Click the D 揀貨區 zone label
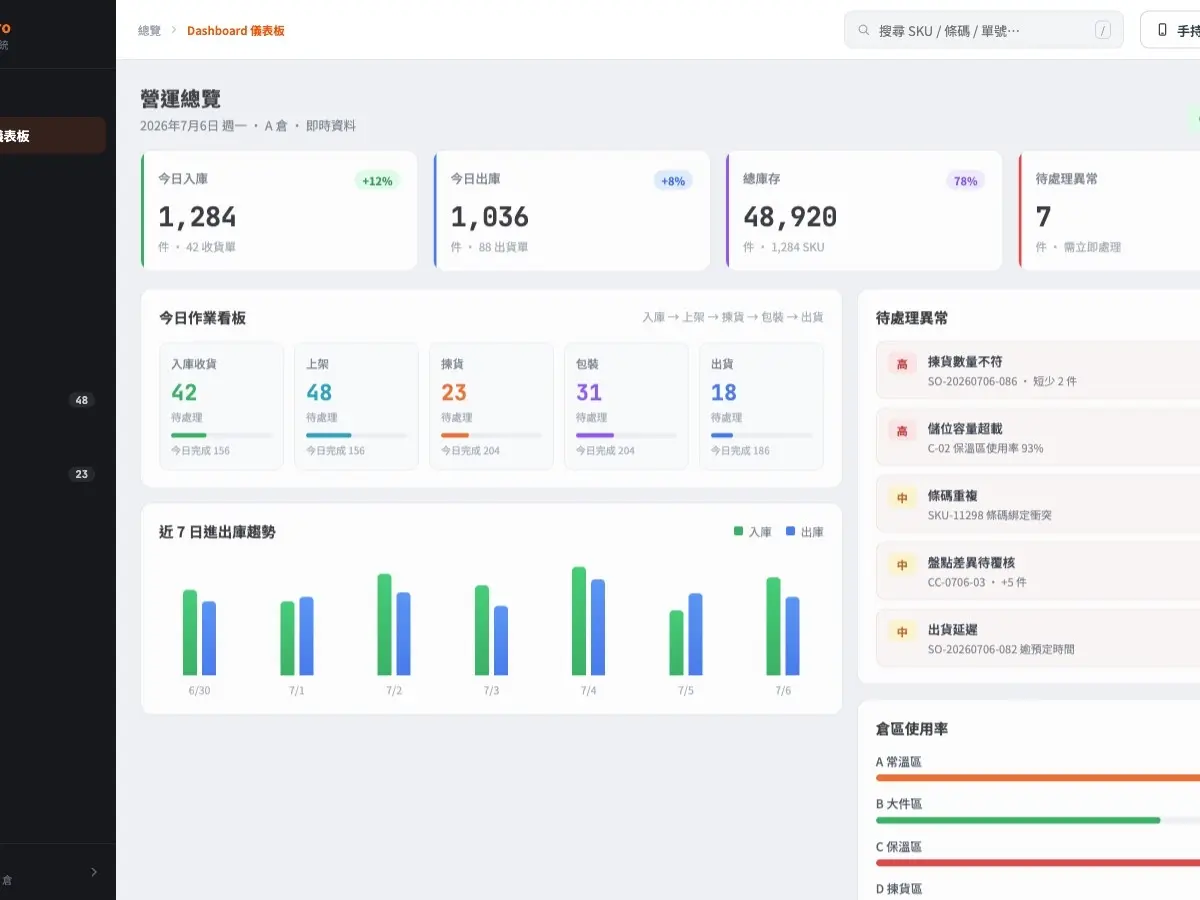This screenshot has height=900, width=1200. (x=899, y=889)
